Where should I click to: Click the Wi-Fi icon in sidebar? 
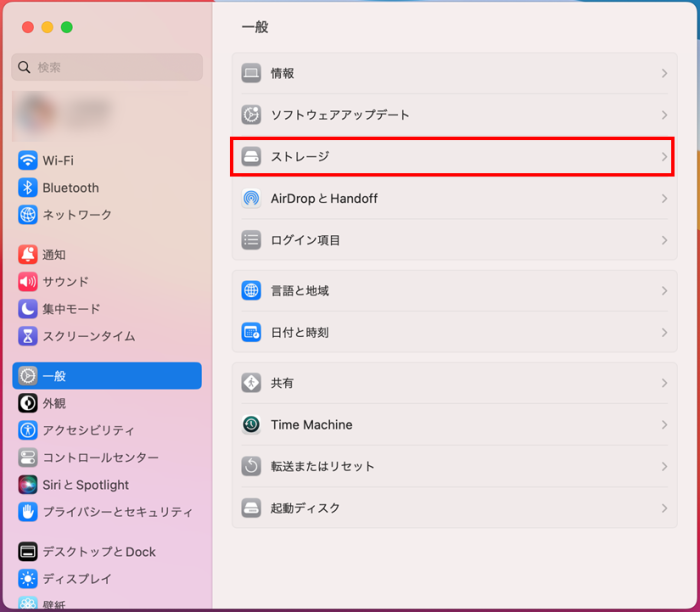tap(28, 161)
